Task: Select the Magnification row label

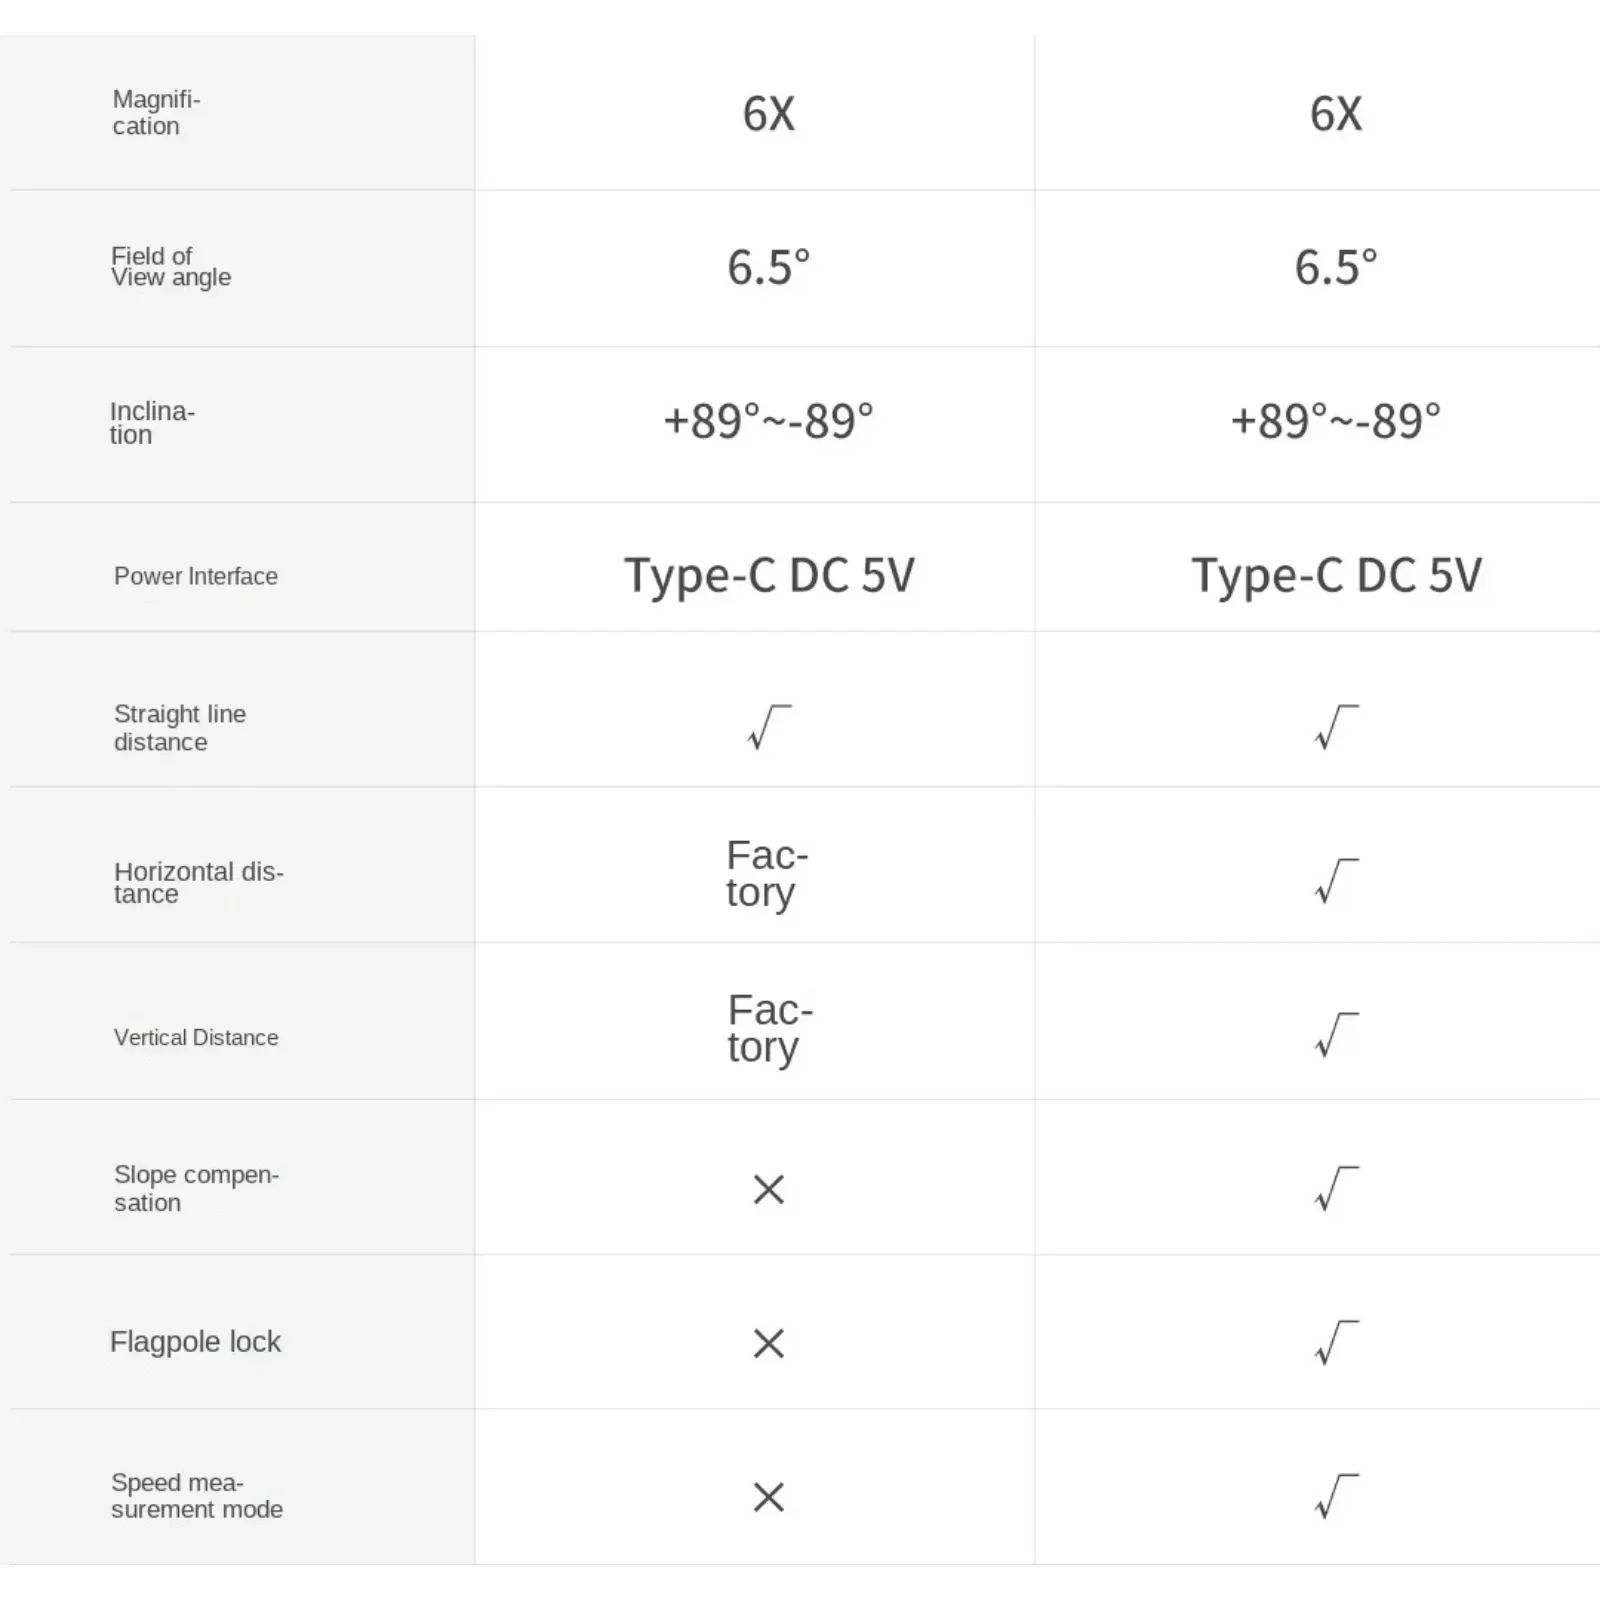Action: click(156, 112)
